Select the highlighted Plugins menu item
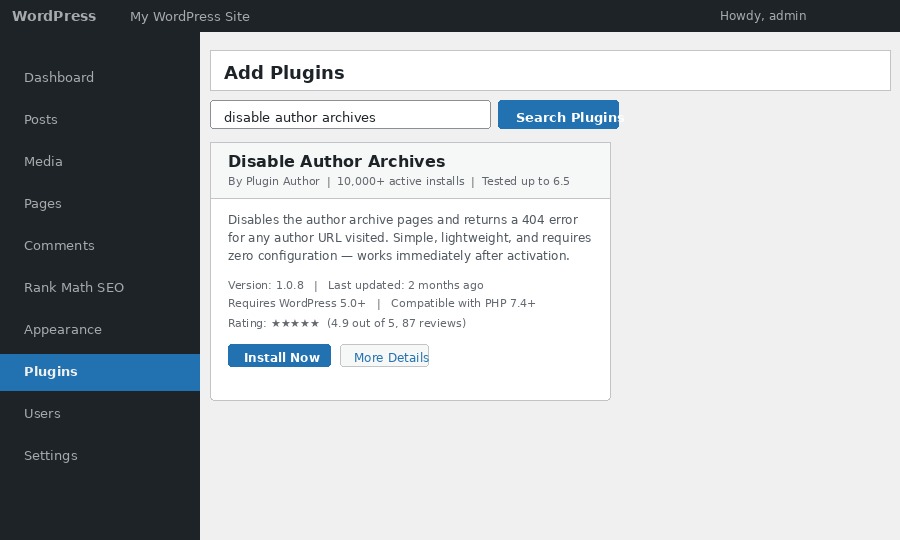 51,371
